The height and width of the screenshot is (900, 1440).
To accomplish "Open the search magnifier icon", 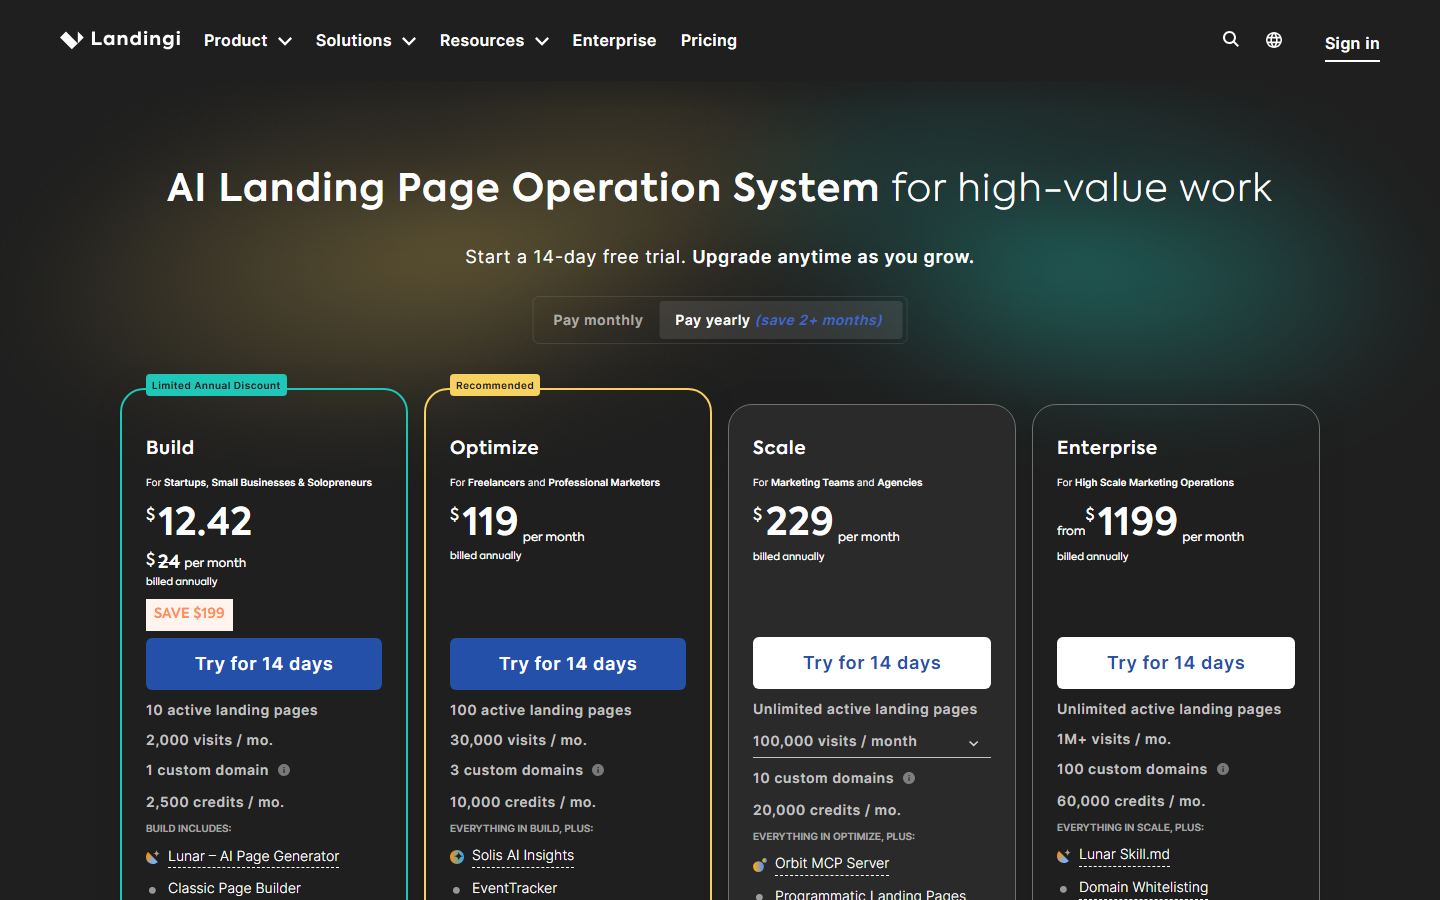I will [1231, 39].
